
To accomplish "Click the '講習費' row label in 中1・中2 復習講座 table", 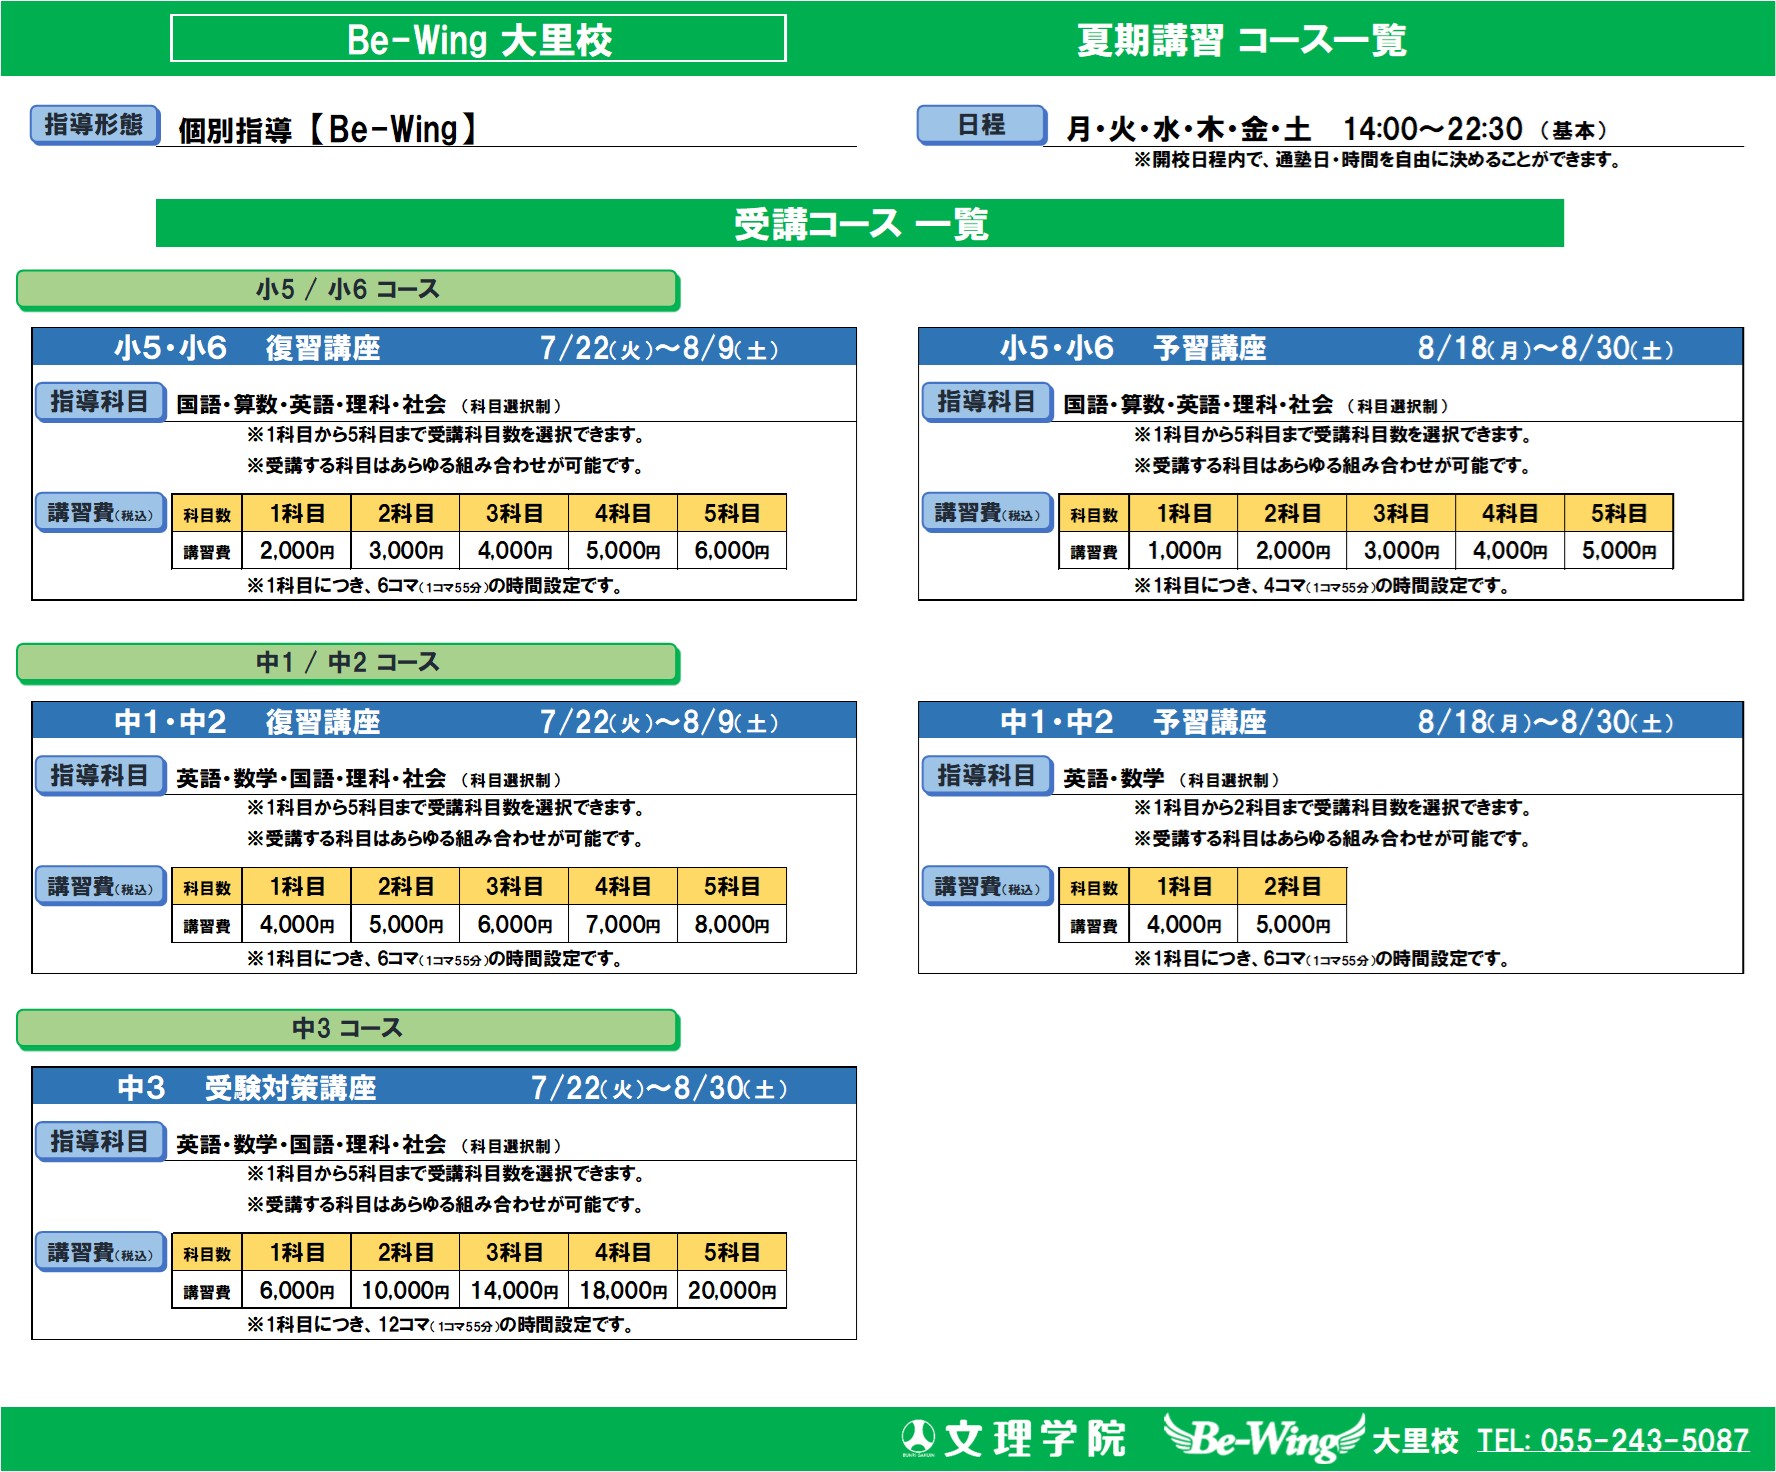I will click(207, 926).
